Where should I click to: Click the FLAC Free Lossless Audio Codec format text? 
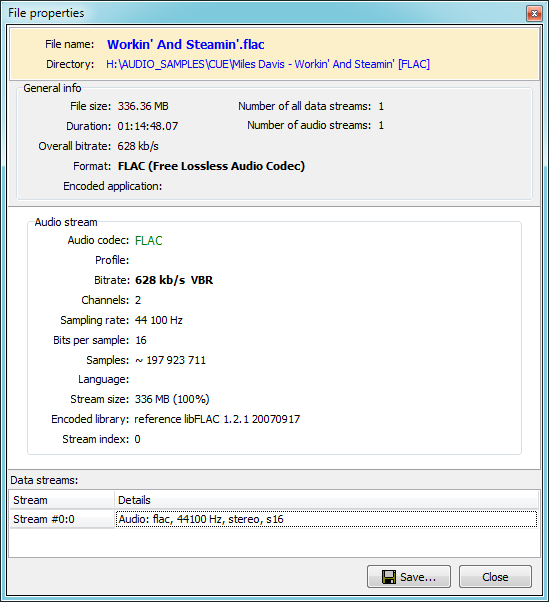tap(212, 166)
